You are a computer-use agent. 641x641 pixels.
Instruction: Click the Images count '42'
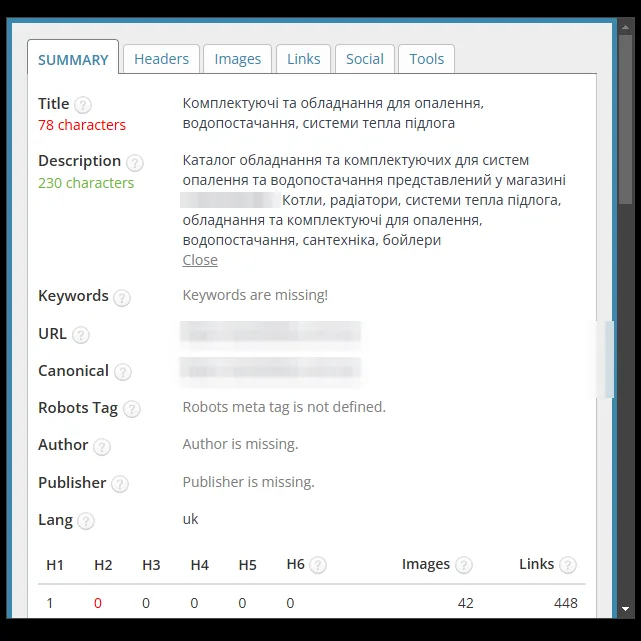pyautogui.click(x=465, y=603)
